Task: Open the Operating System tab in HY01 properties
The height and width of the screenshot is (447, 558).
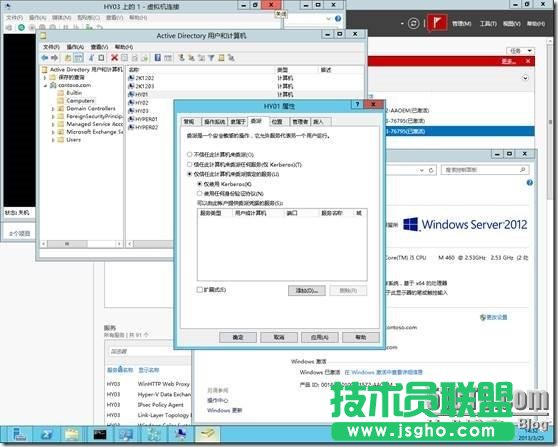Action: (x=215, y=122)
